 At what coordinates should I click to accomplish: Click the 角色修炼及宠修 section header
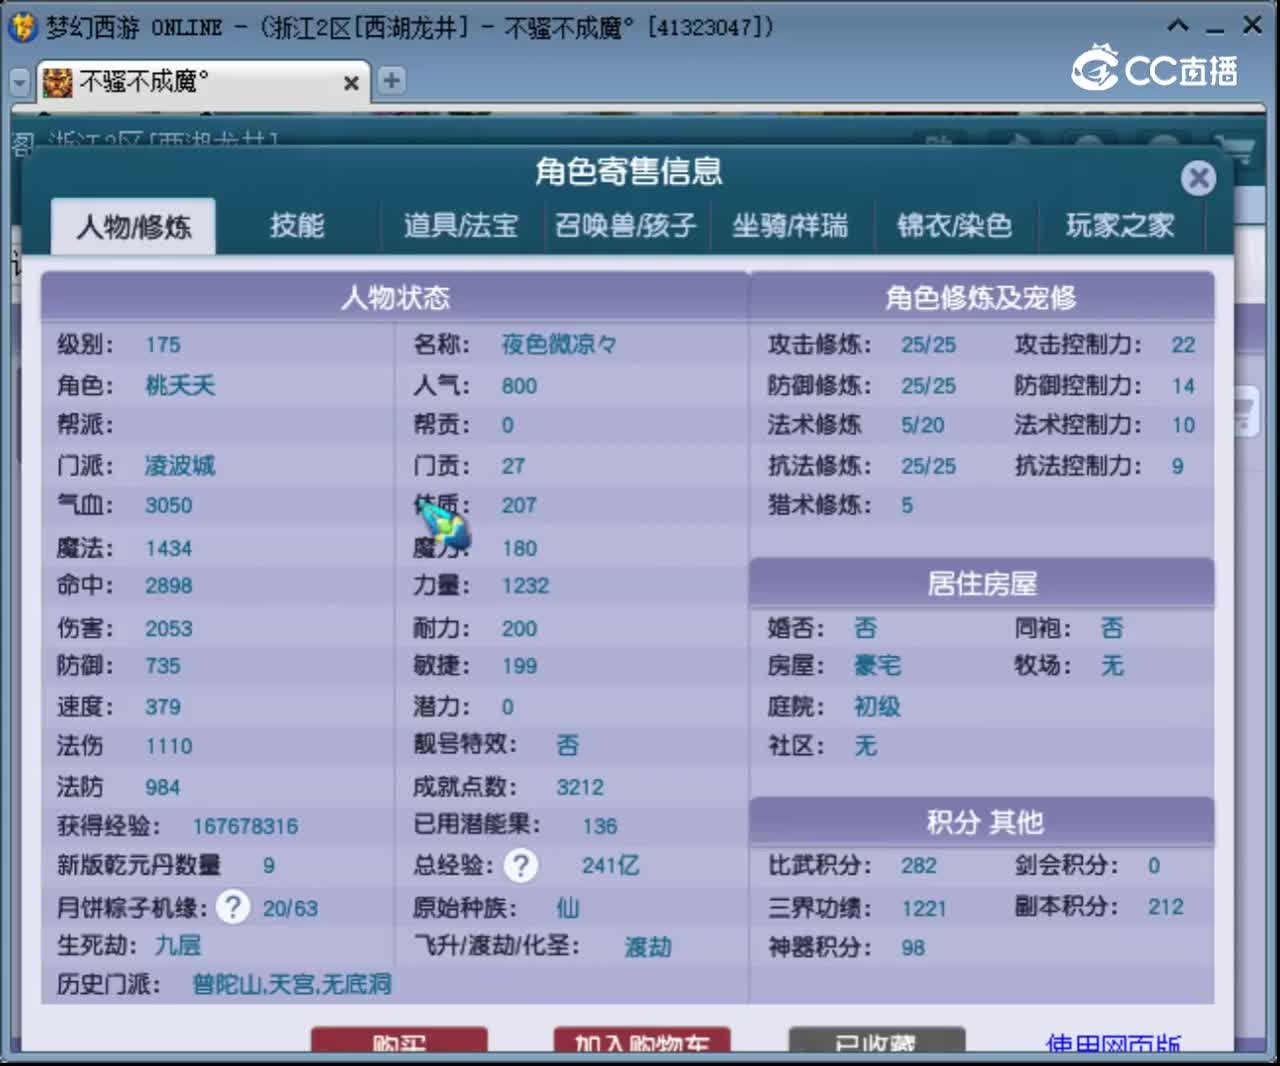point(982,297)
